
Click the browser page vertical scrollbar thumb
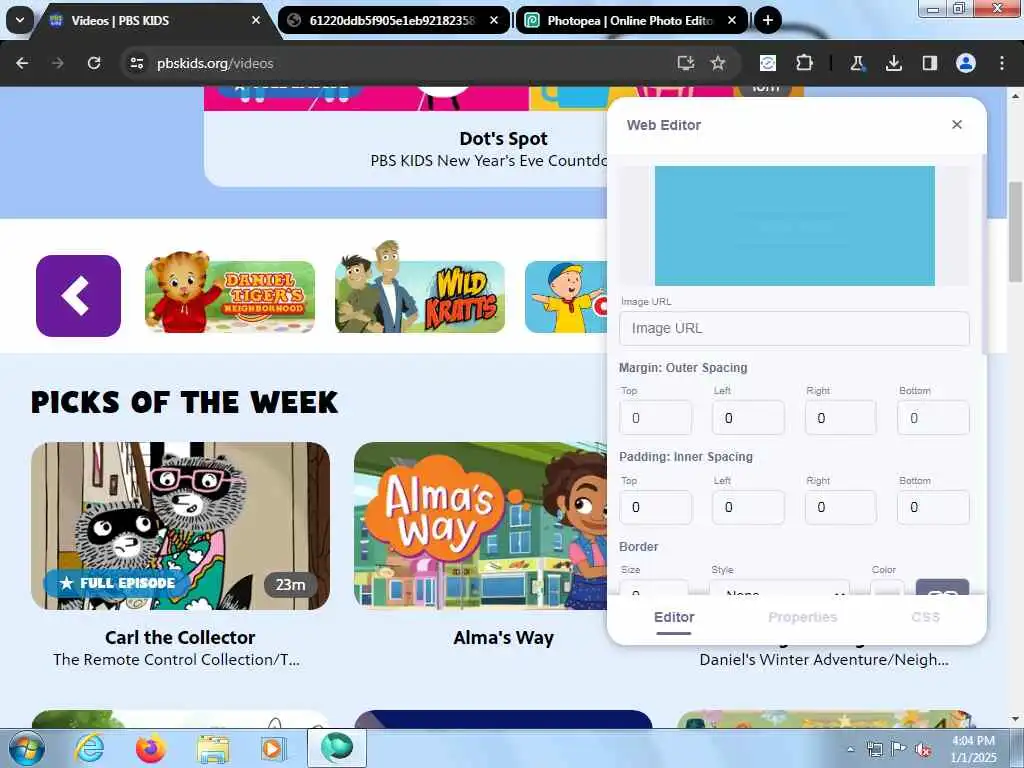(1016, 231)
